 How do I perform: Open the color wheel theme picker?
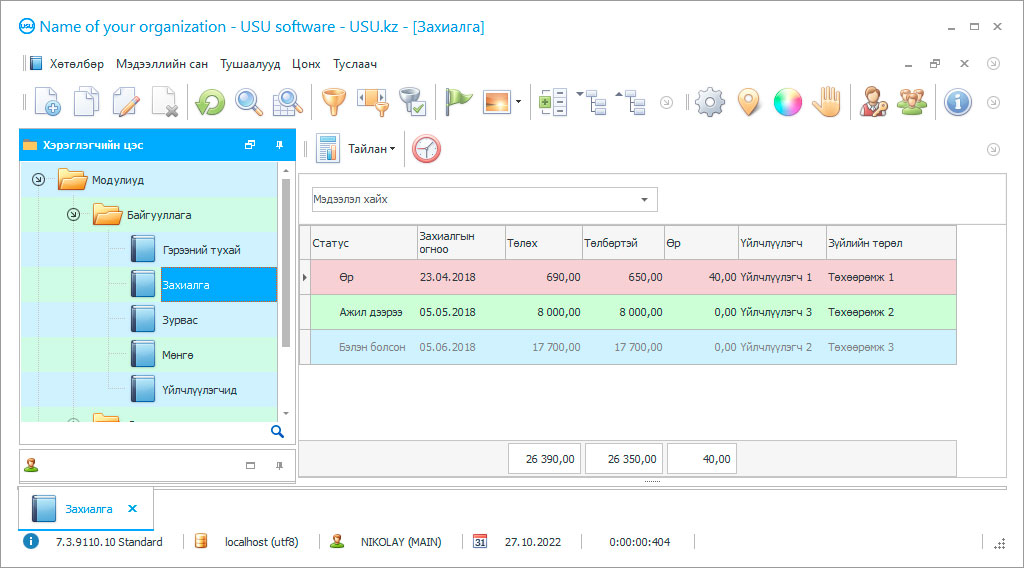click(x=787, y=102)
